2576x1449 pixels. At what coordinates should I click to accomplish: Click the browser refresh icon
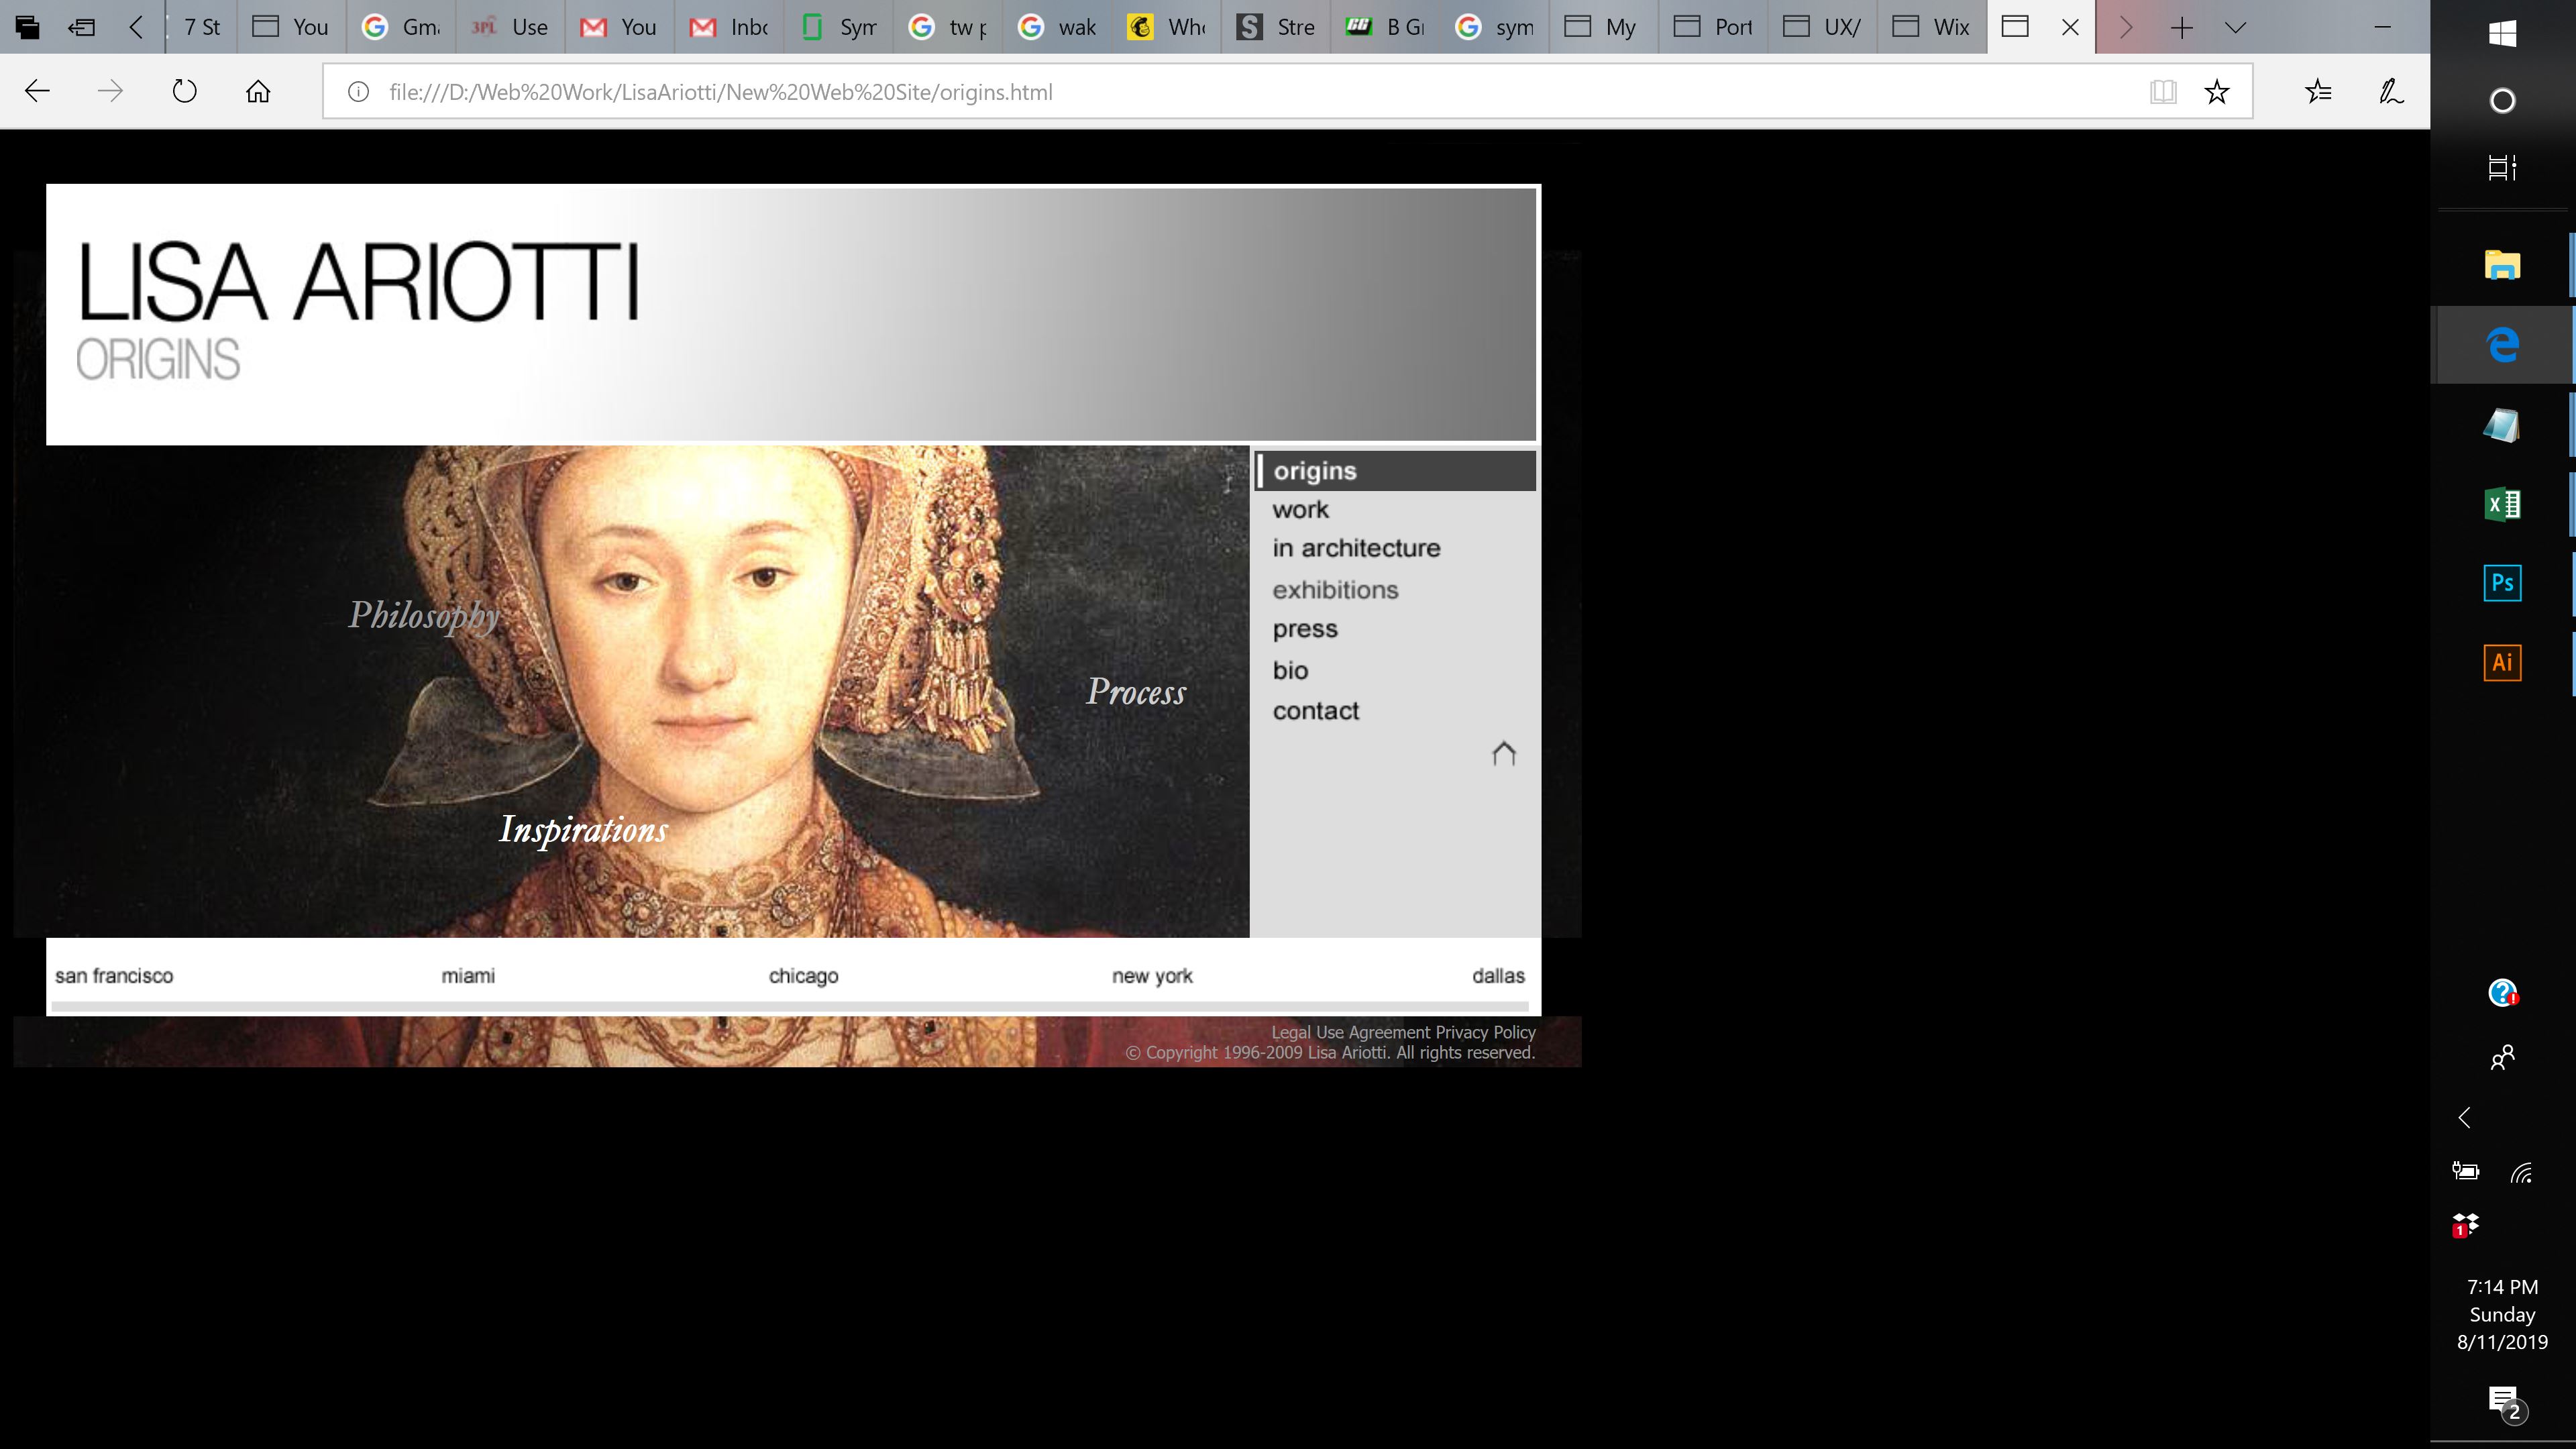coord(184,92)
